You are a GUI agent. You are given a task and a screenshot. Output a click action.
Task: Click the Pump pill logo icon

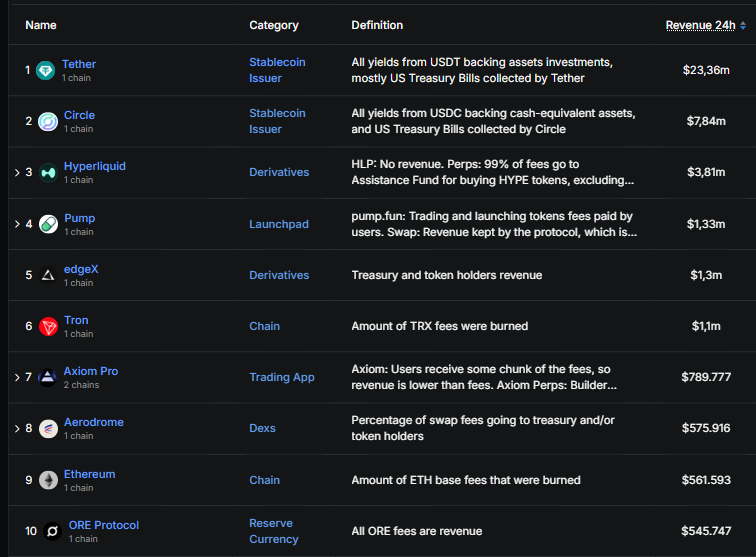coord(48,224)
